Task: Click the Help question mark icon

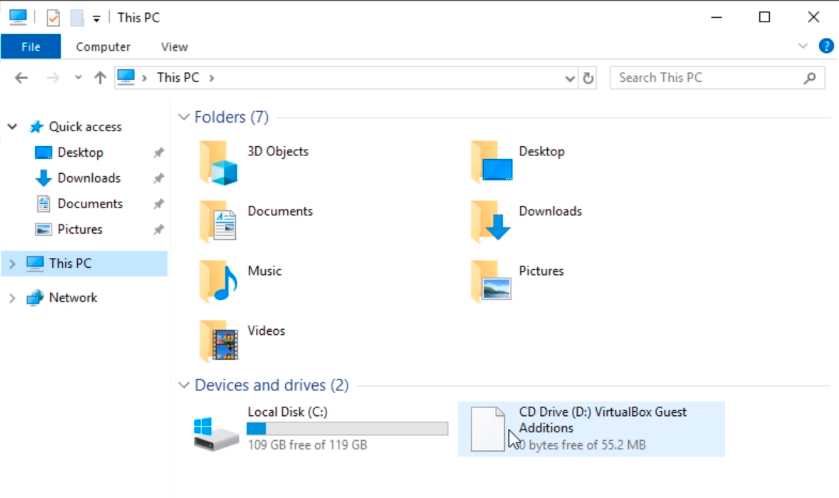Action: (826, 46)
